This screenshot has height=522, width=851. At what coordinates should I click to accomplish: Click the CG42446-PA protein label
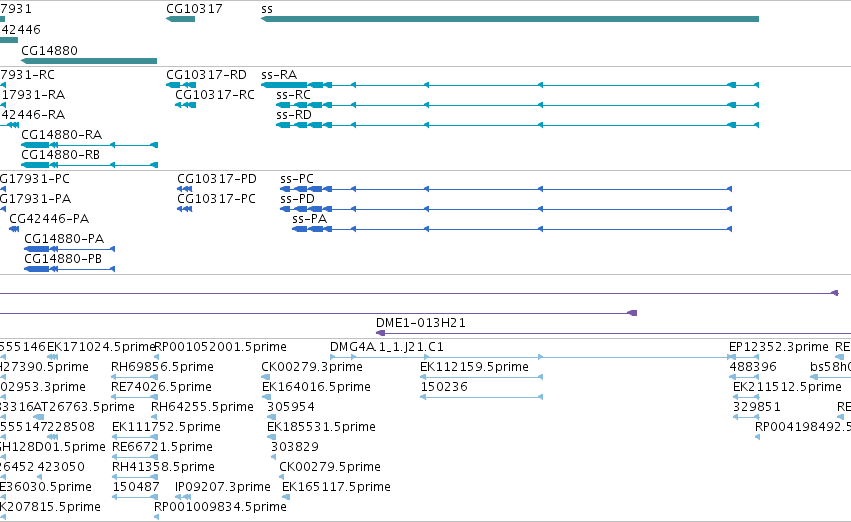[x=49, y=219]
